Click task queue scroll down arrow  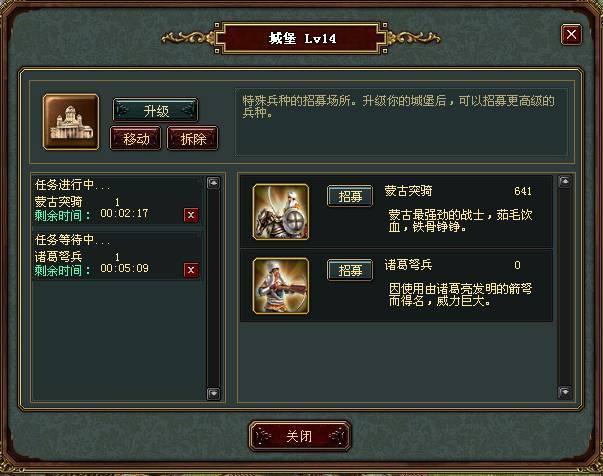point(213,394)
